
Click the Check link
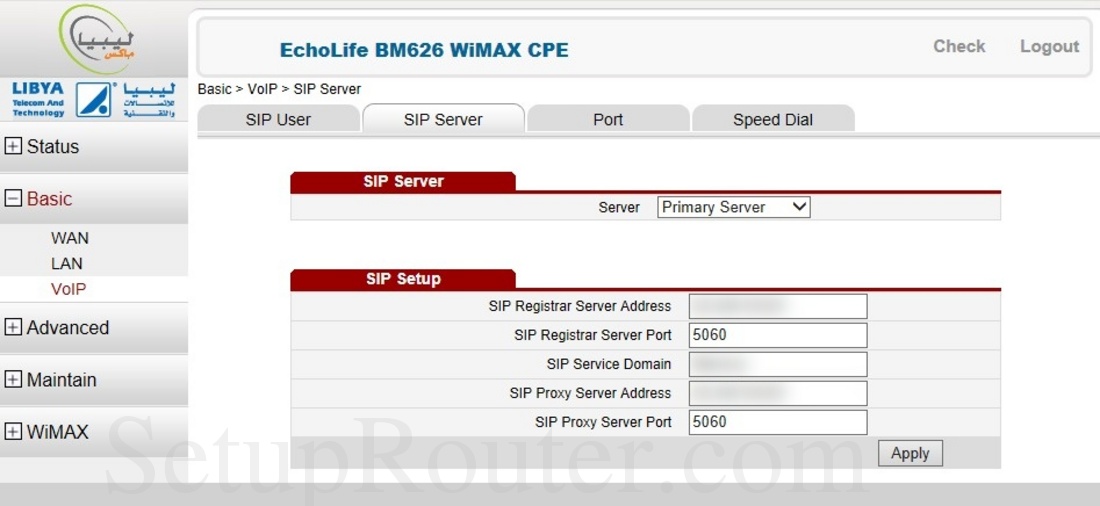tap(959, 46)
